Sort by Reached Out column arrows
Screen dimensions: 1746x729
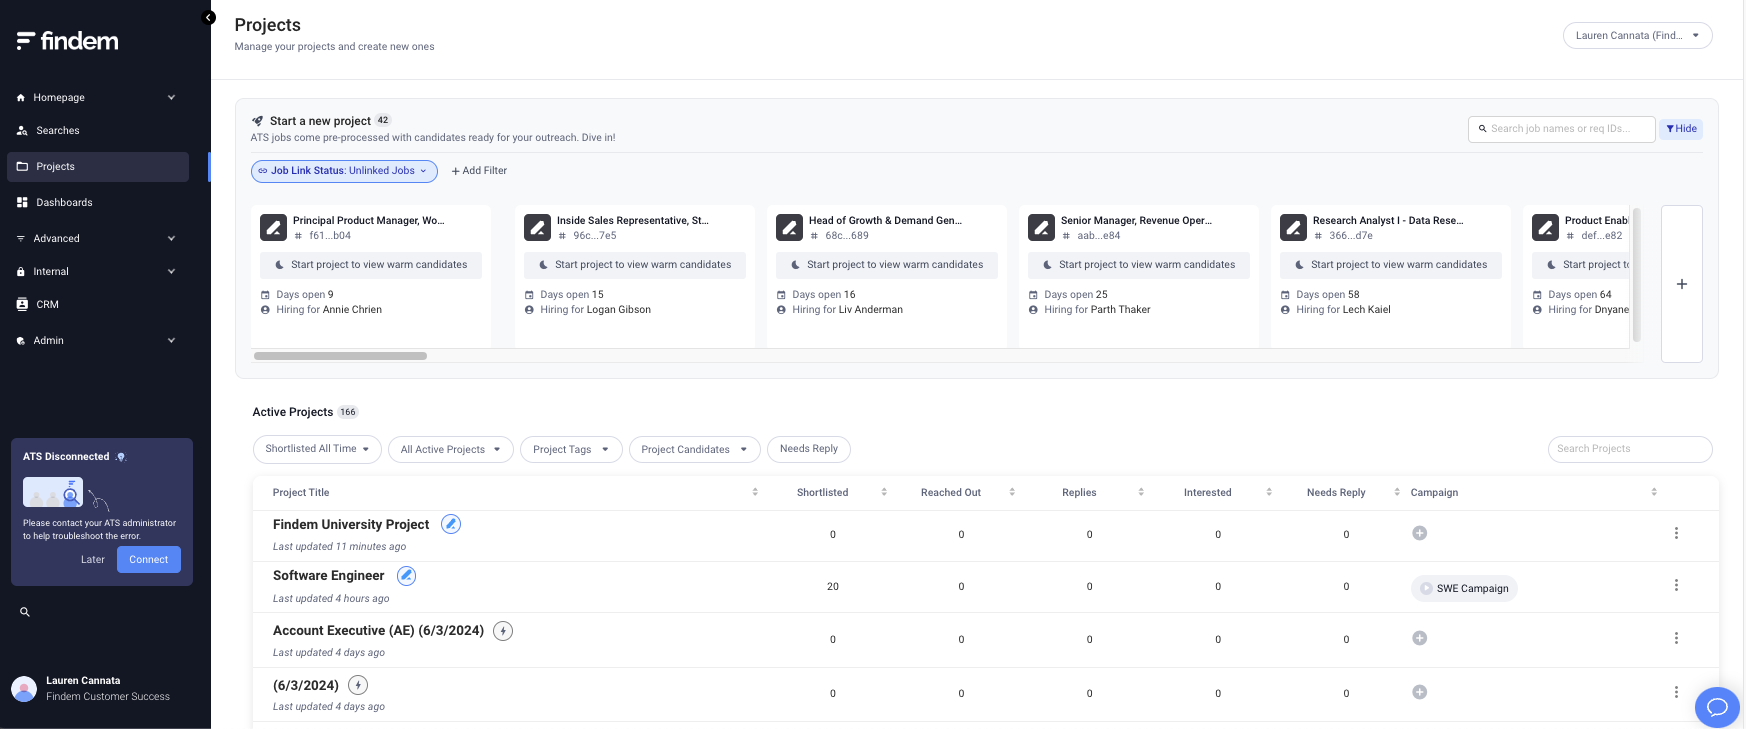[1012, 492]
